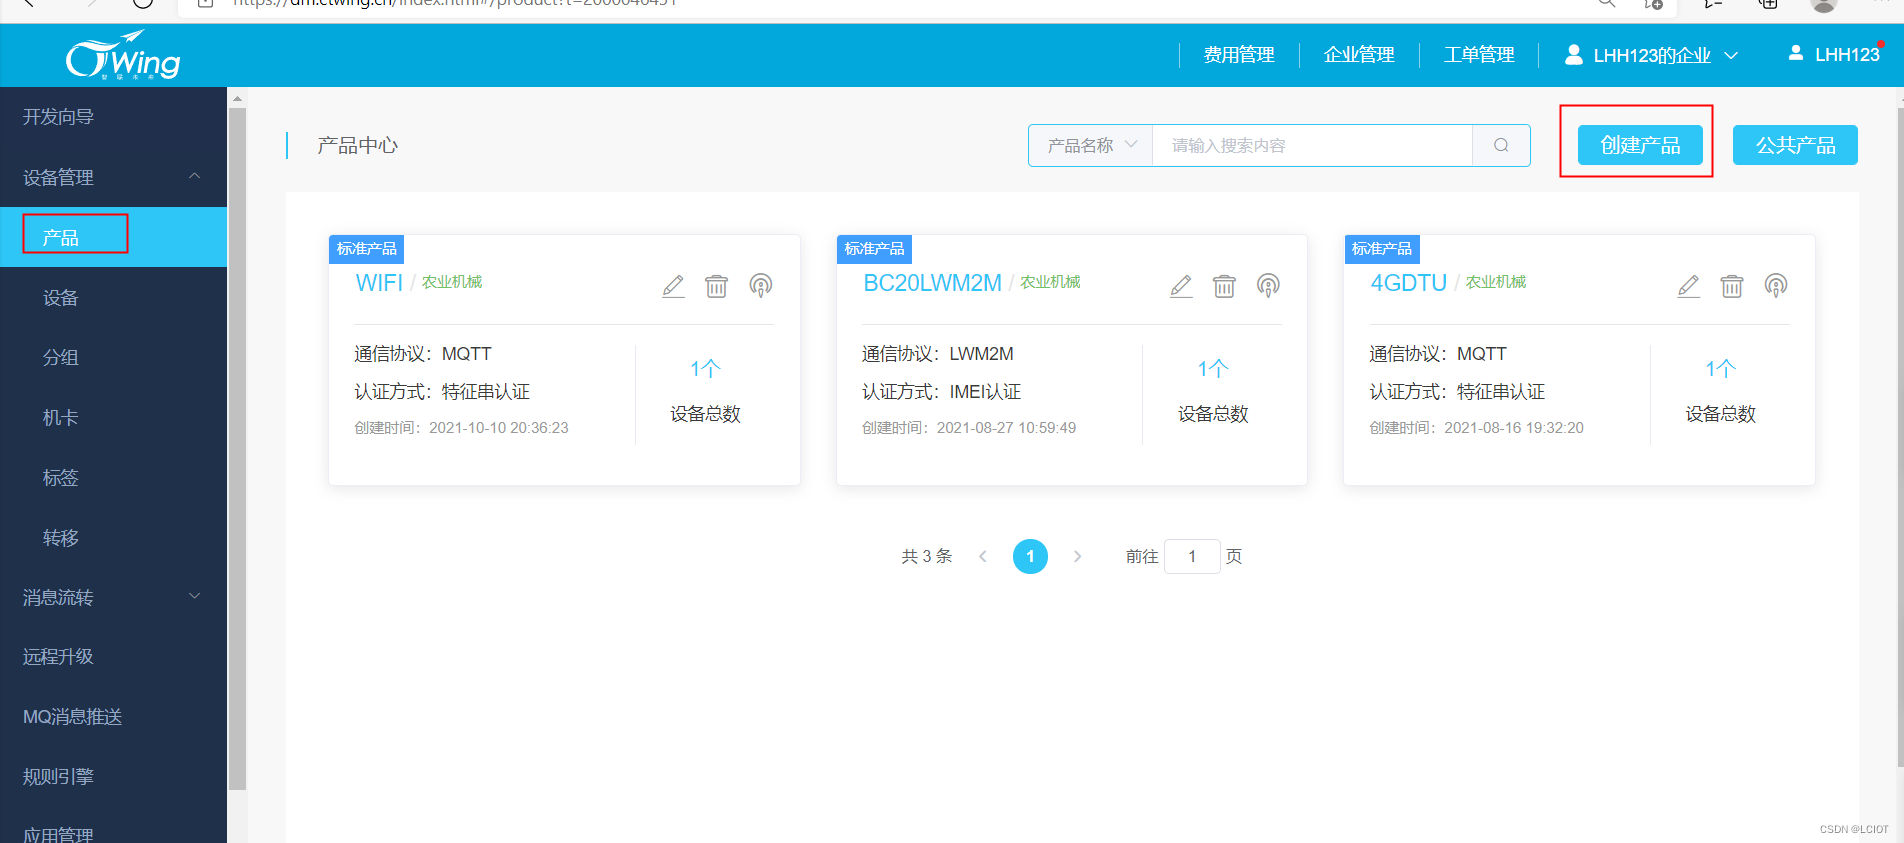Click the 共 3 条 total count

click(927, 556)
